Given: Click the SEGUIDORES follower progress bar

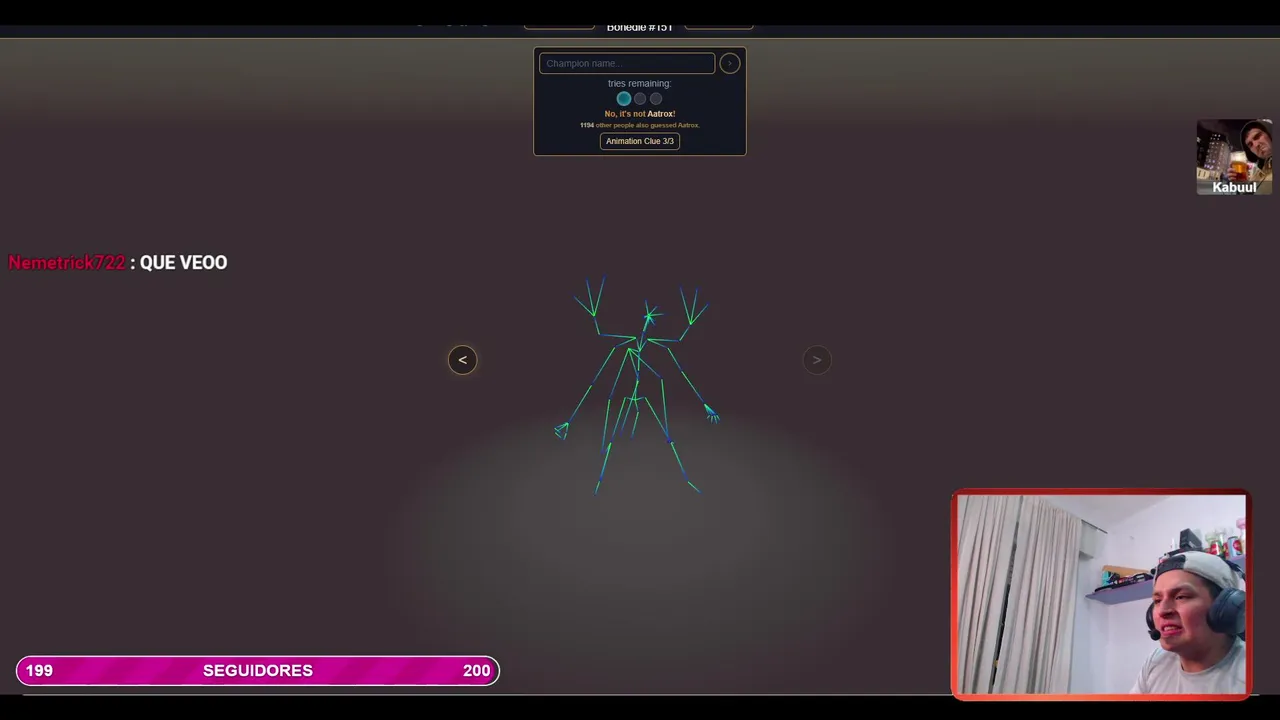Looking at the screenshot, I should click(x=258, y=670).
